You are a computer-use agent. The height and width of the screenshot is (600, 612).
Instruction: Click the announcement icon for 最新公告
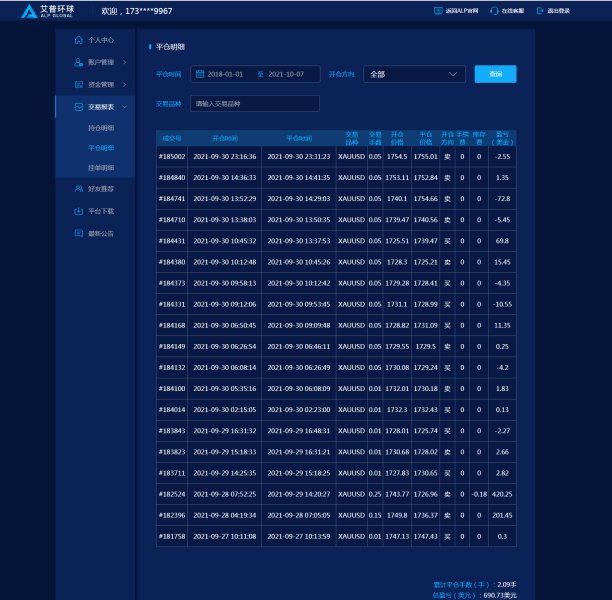click(78, 233)
